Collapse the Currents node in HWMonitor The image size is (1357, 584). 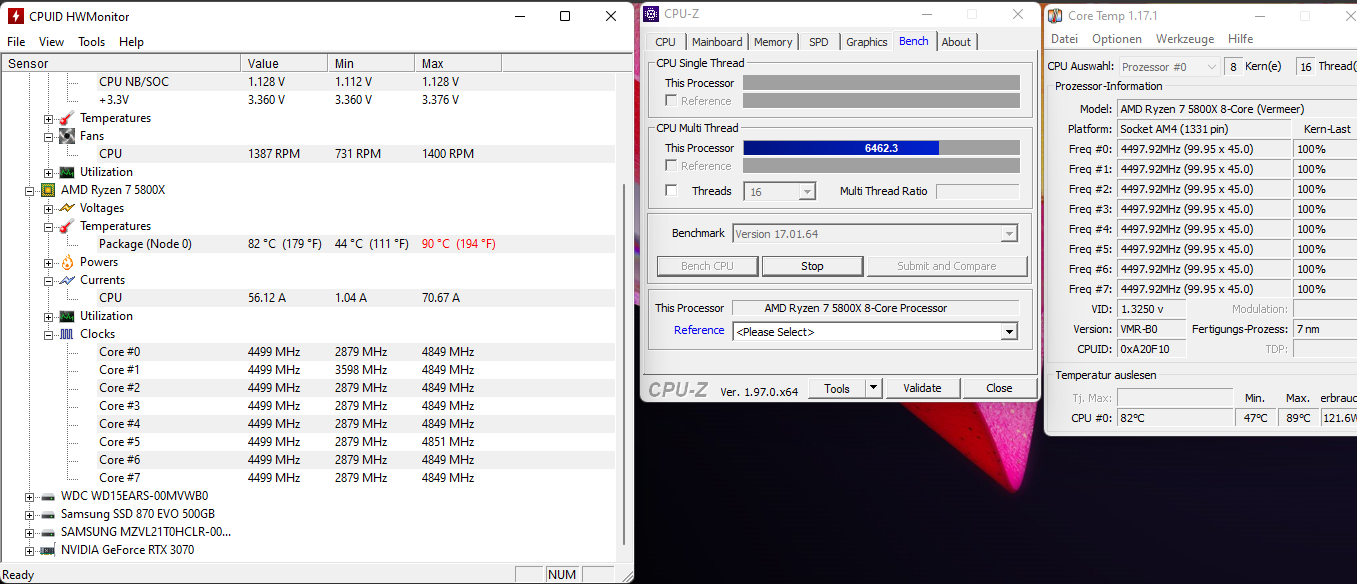pyautogui.click(x=48, y=280)
